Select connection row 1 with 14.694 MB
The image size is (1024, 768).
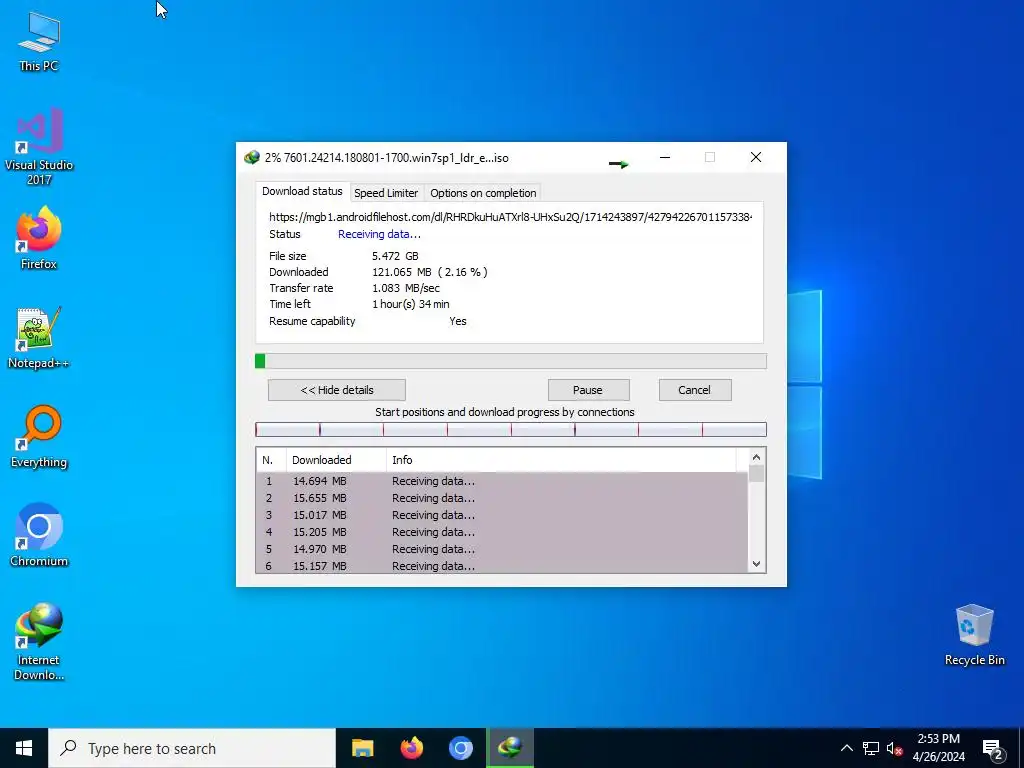click(x=502, y=481)
